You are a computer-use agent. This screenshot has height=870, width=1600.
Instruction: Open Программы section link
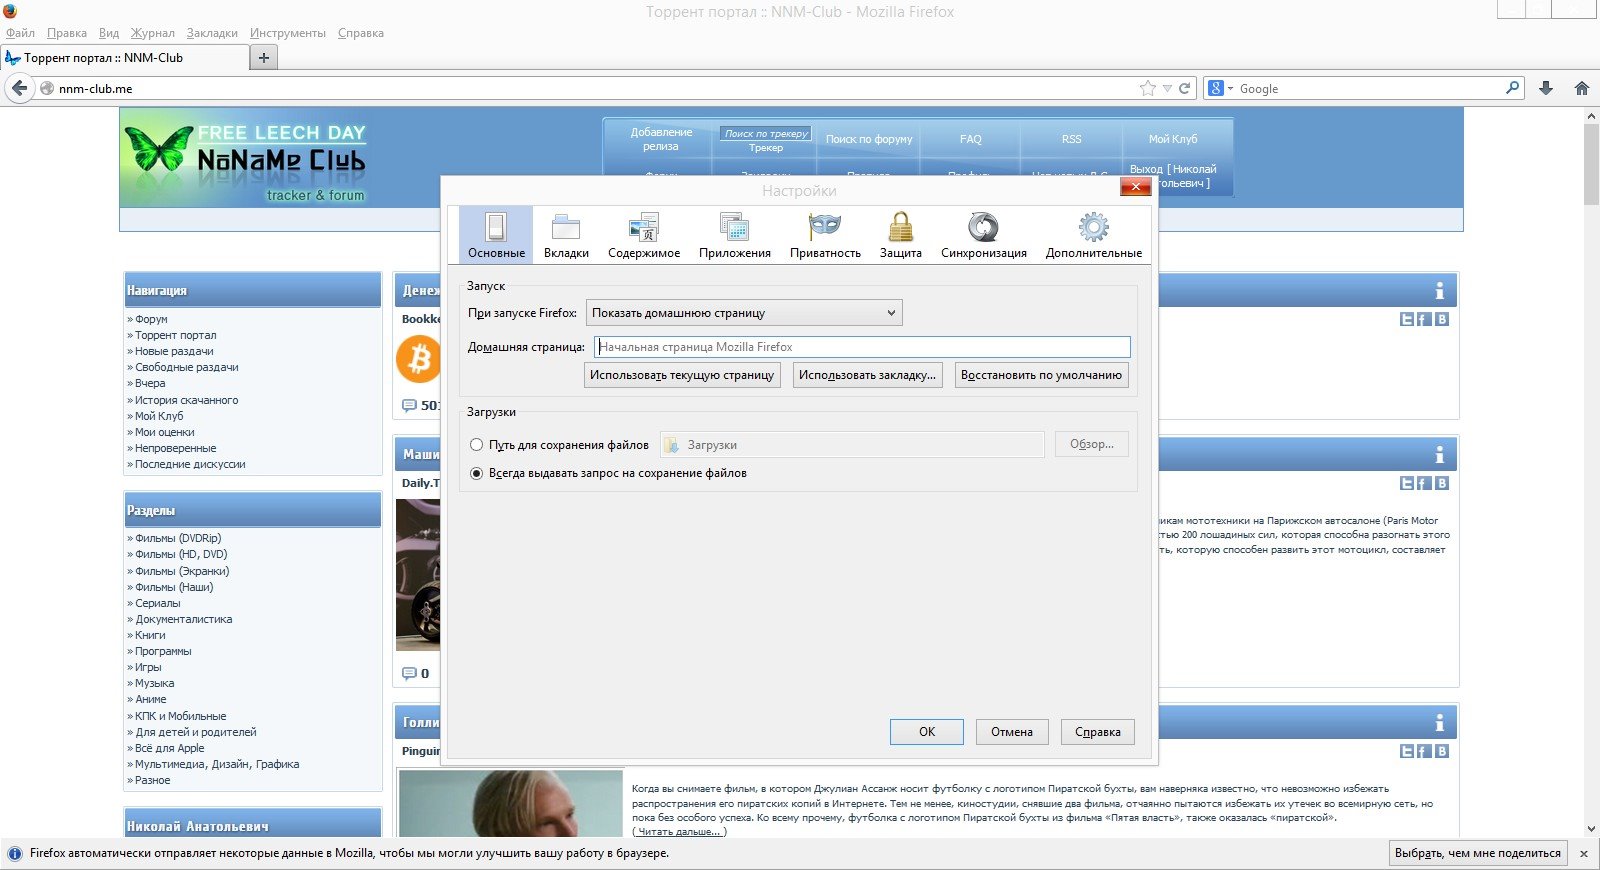click(x=163, y=651)
